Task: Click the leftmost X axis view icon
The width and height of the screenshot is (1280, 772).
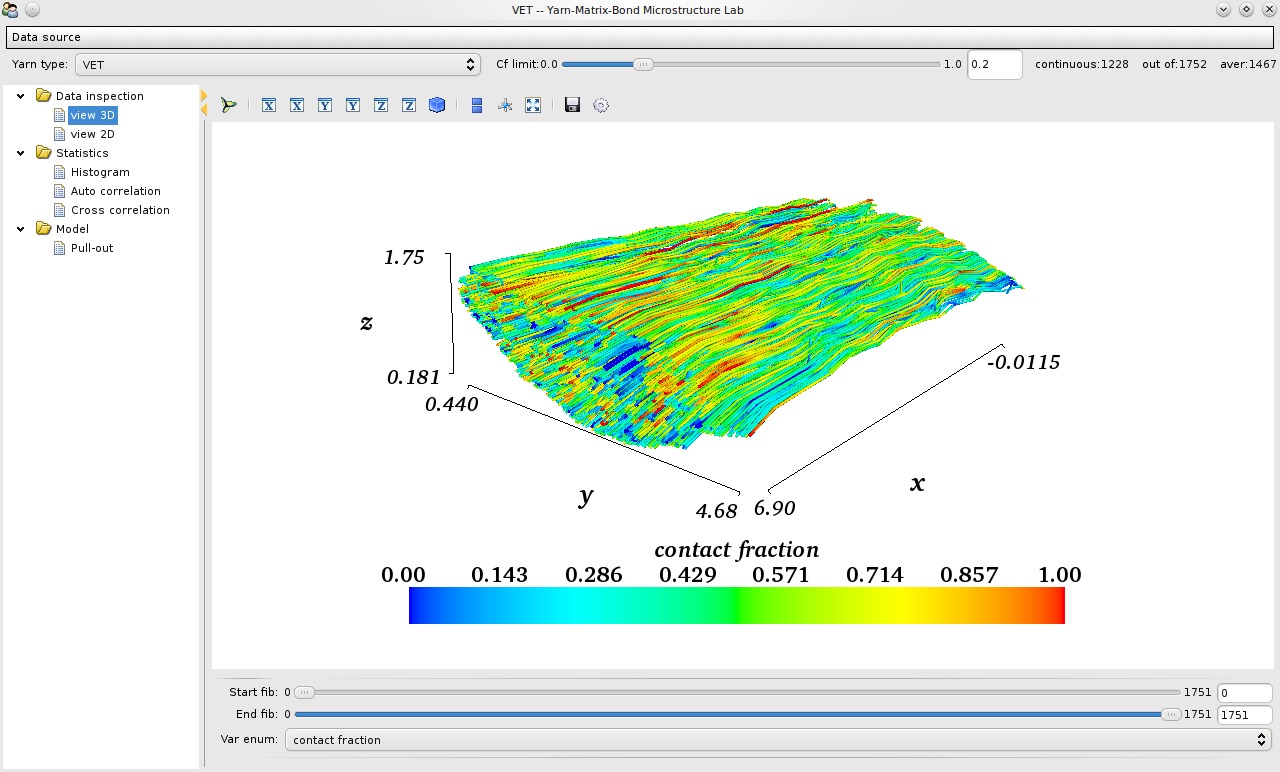Action: click(269, 105)
